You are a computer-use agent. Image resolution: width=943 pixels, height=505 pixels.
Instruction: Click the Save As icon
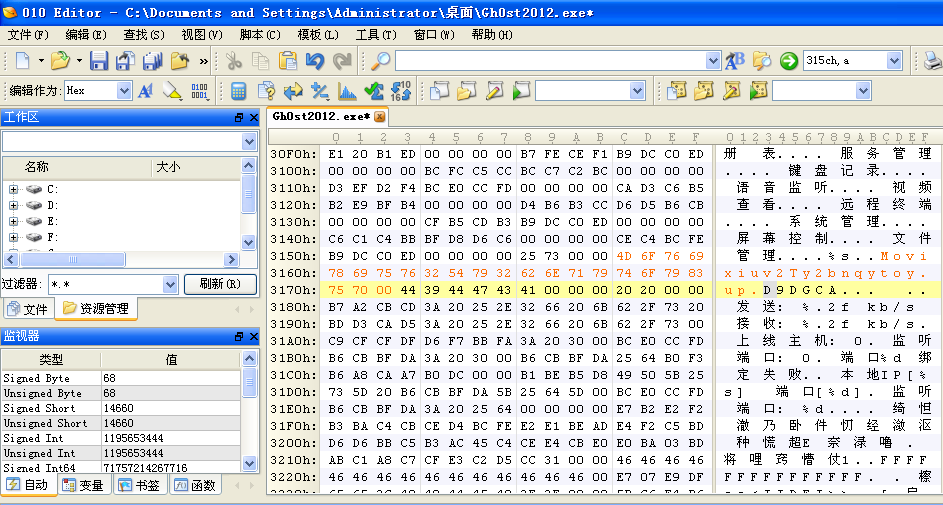point(126,60)
